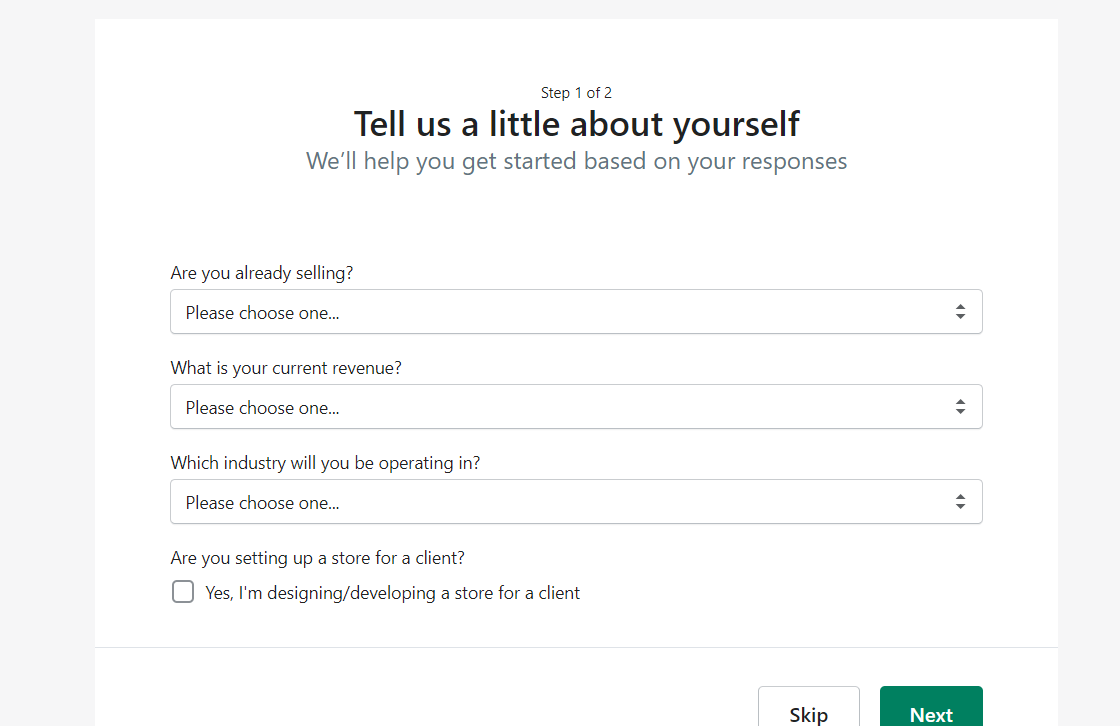
Task: Click the green Next button
Action: point(931,710)
